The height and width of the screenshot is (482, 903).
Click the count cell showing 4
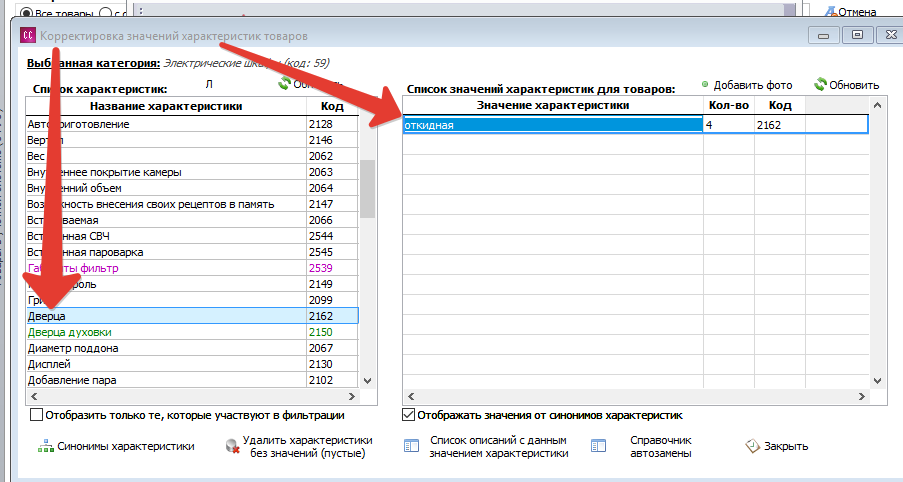729,125
